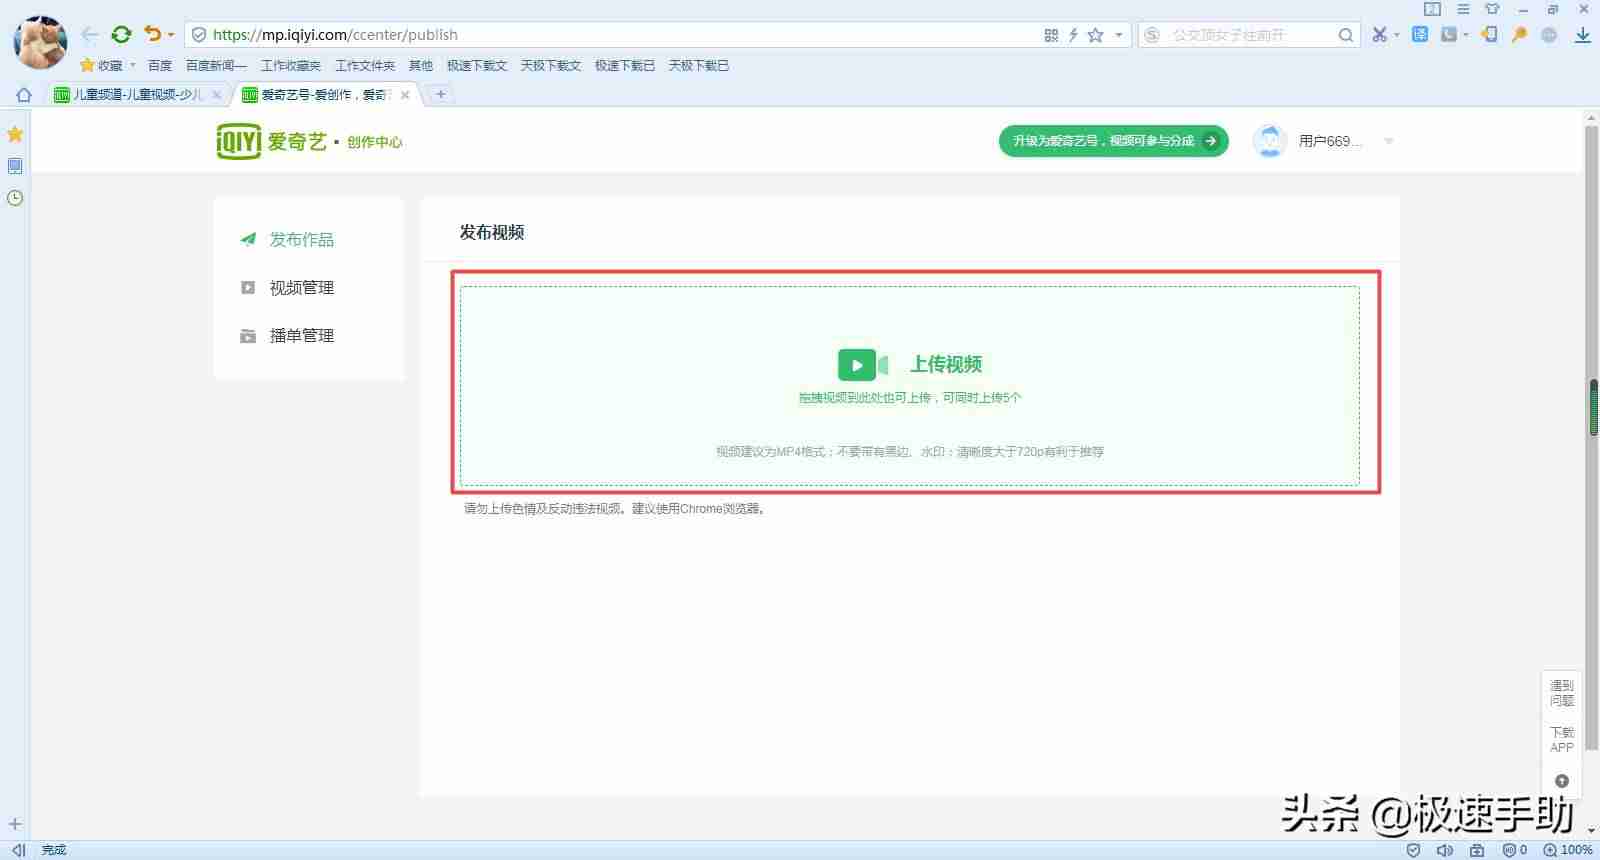Open the browser hamburger menu
The image size is (1600, 860).
[x=1463, y=9]
